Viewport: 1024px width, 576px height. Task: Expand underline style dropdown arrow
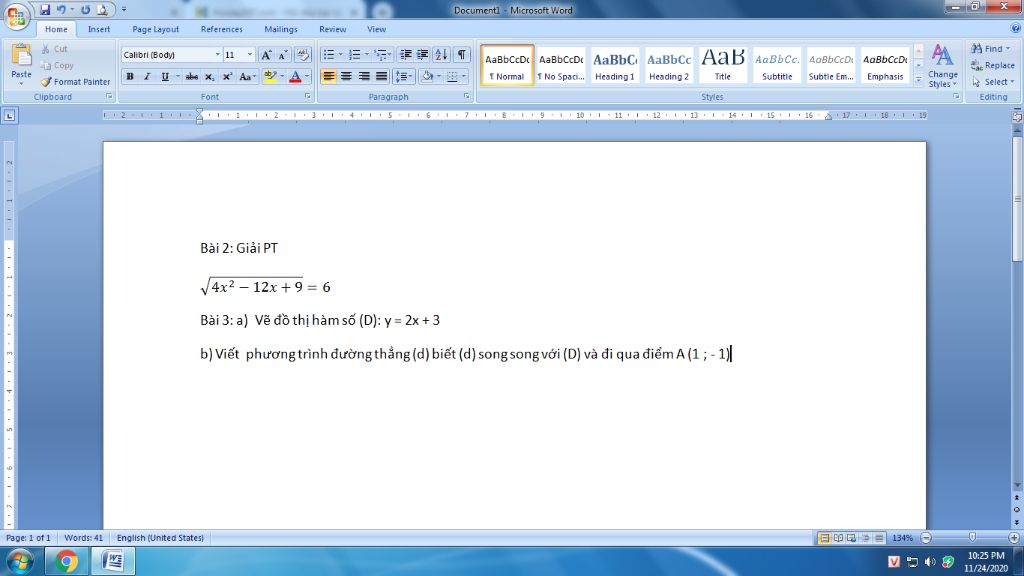click(x=177, y=76)
